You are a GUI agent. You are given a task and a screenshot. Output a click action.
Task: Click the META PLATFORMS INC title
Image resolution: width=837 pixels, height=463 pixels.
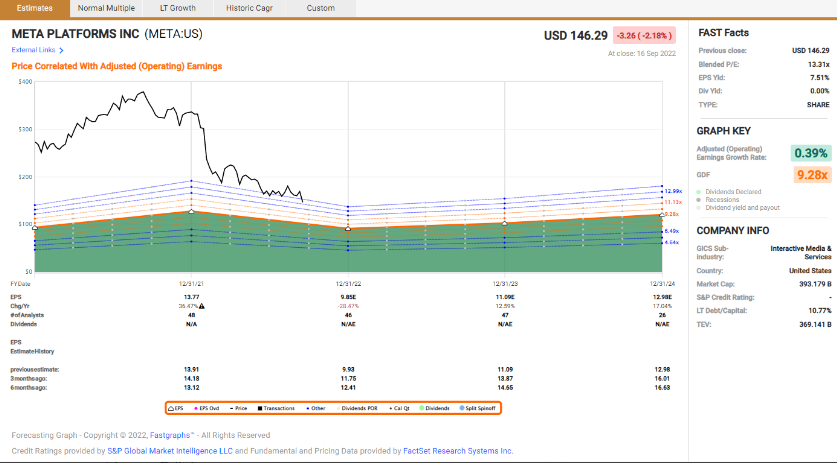point(75,34)
